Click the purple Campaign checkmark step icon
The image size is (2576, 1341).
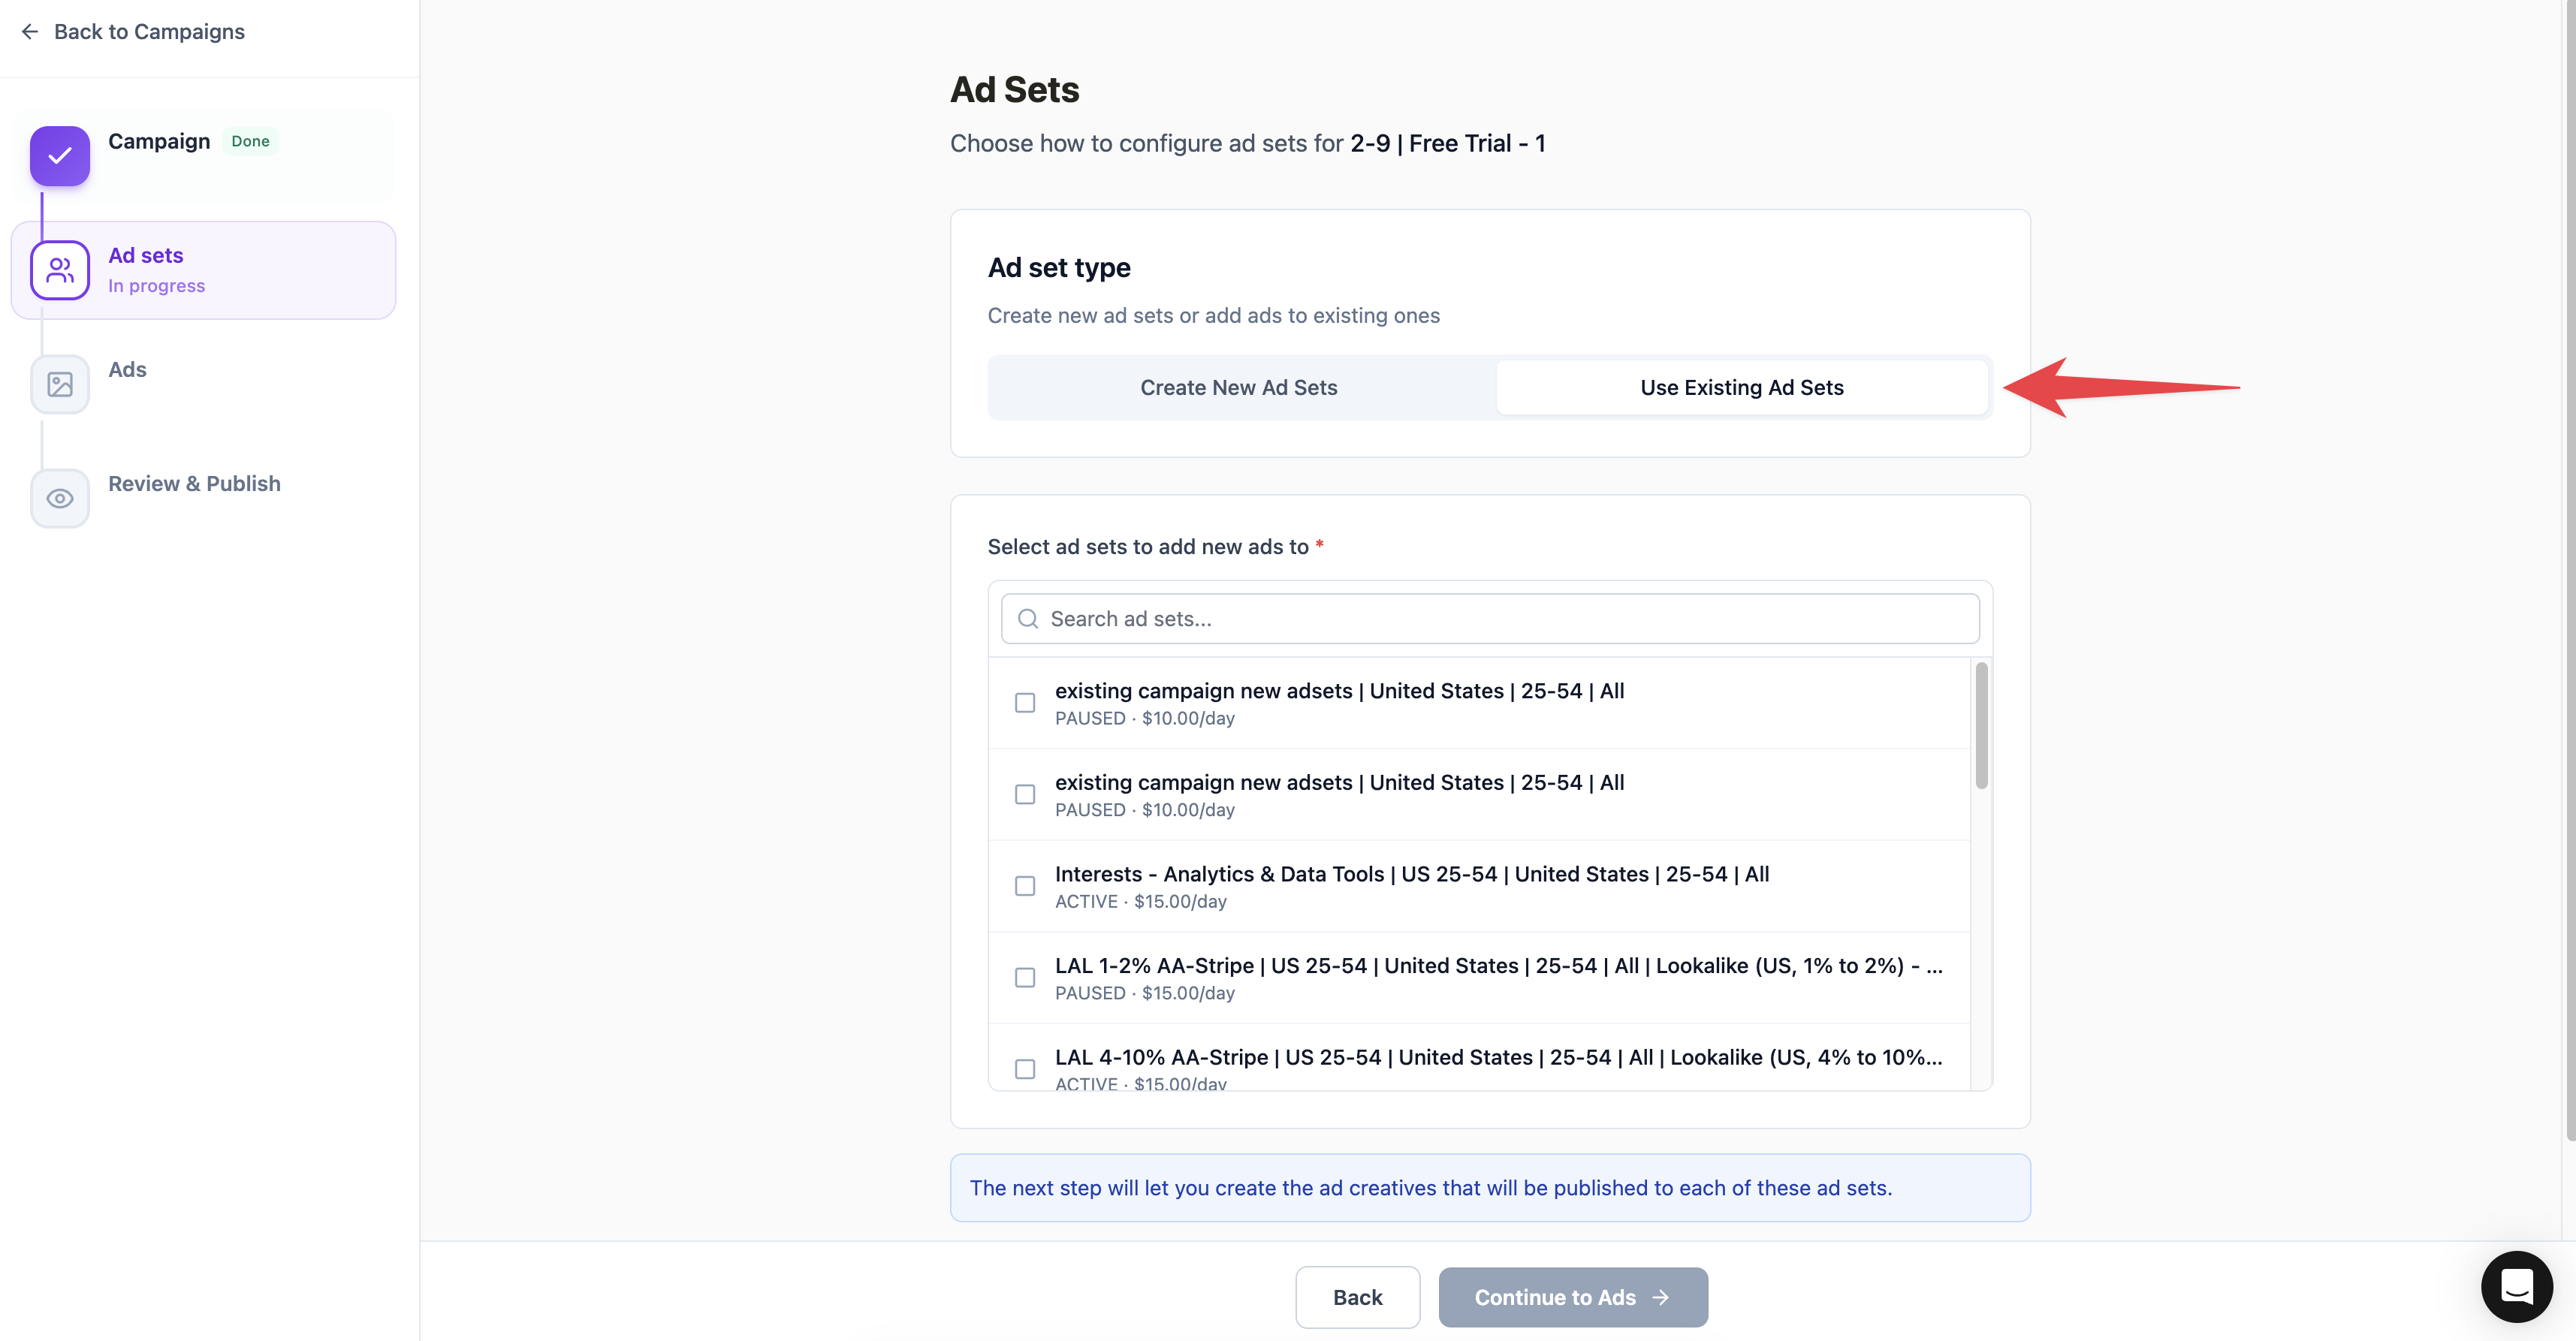[60, 156]
